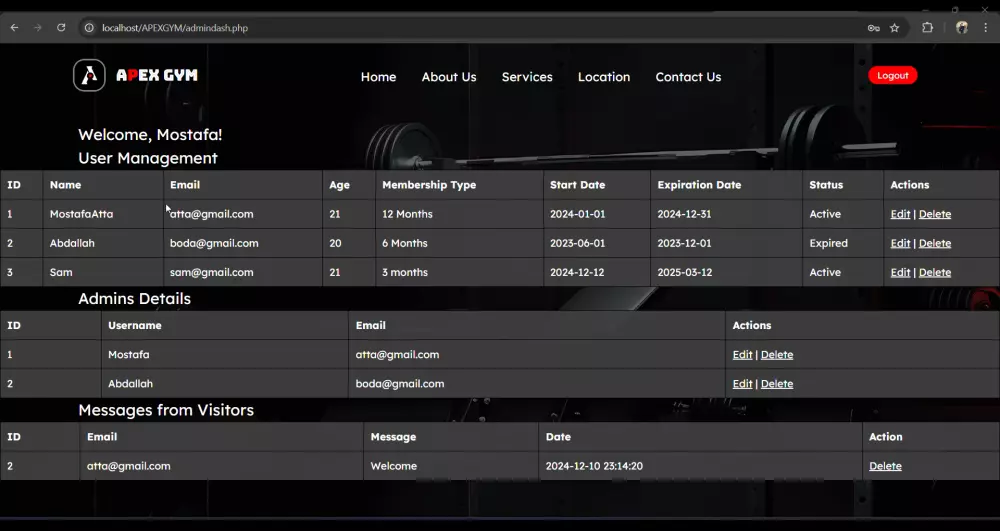1000x531 pixels.
Task: Click the address bar URL
Action: pos(175,28)
